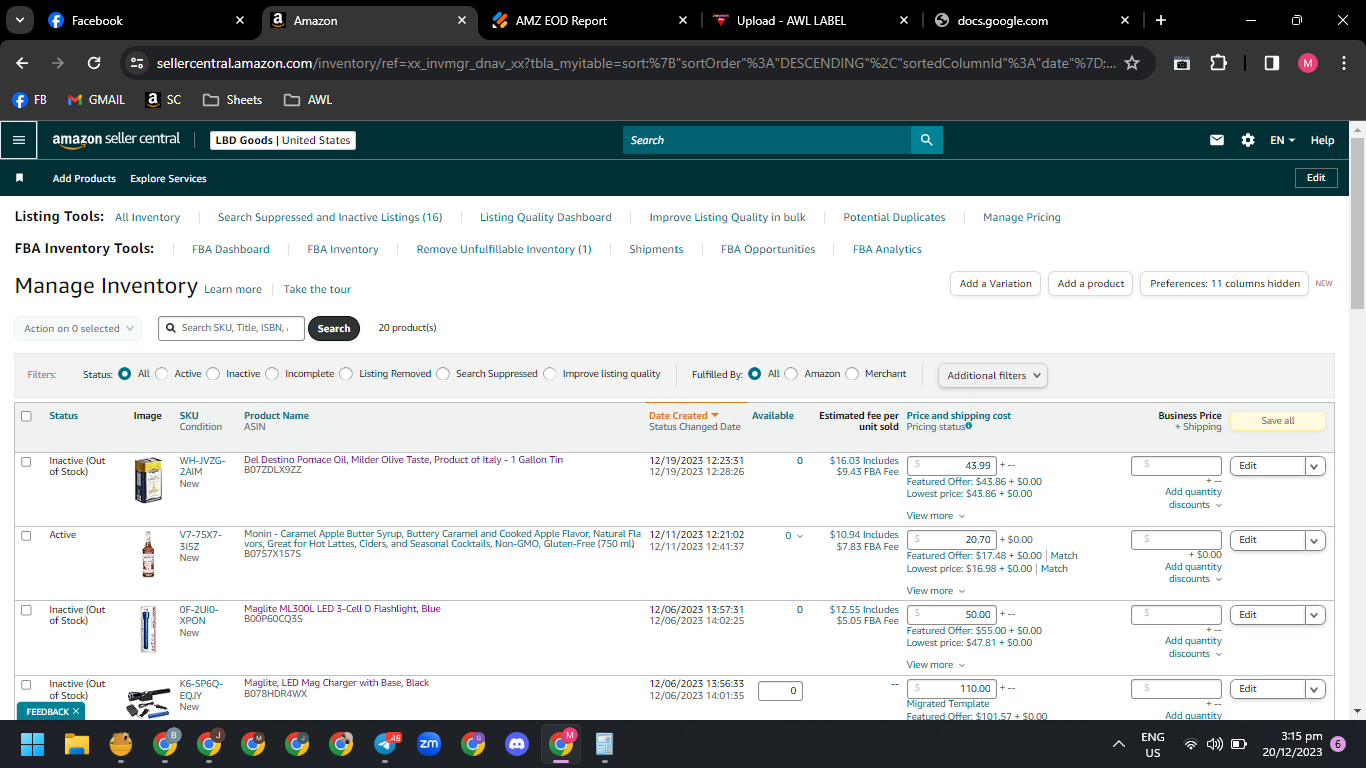Select the Incomplete status filter
The height and width of the screenshot is (768, 1366).
tap(272, 374)
